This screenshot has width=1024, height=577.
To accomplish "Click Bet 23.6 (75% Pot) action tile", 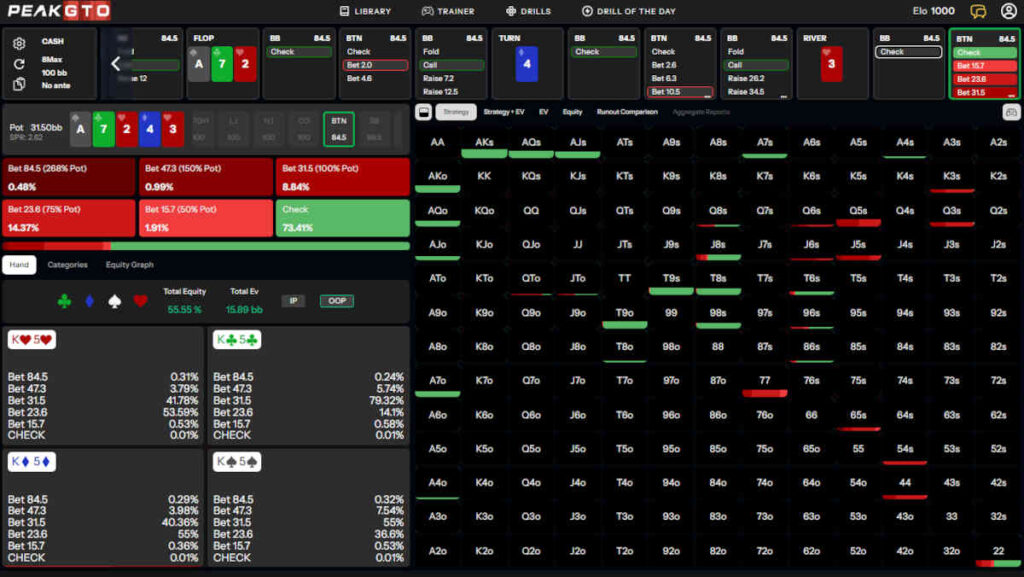I will pos(69,218).
